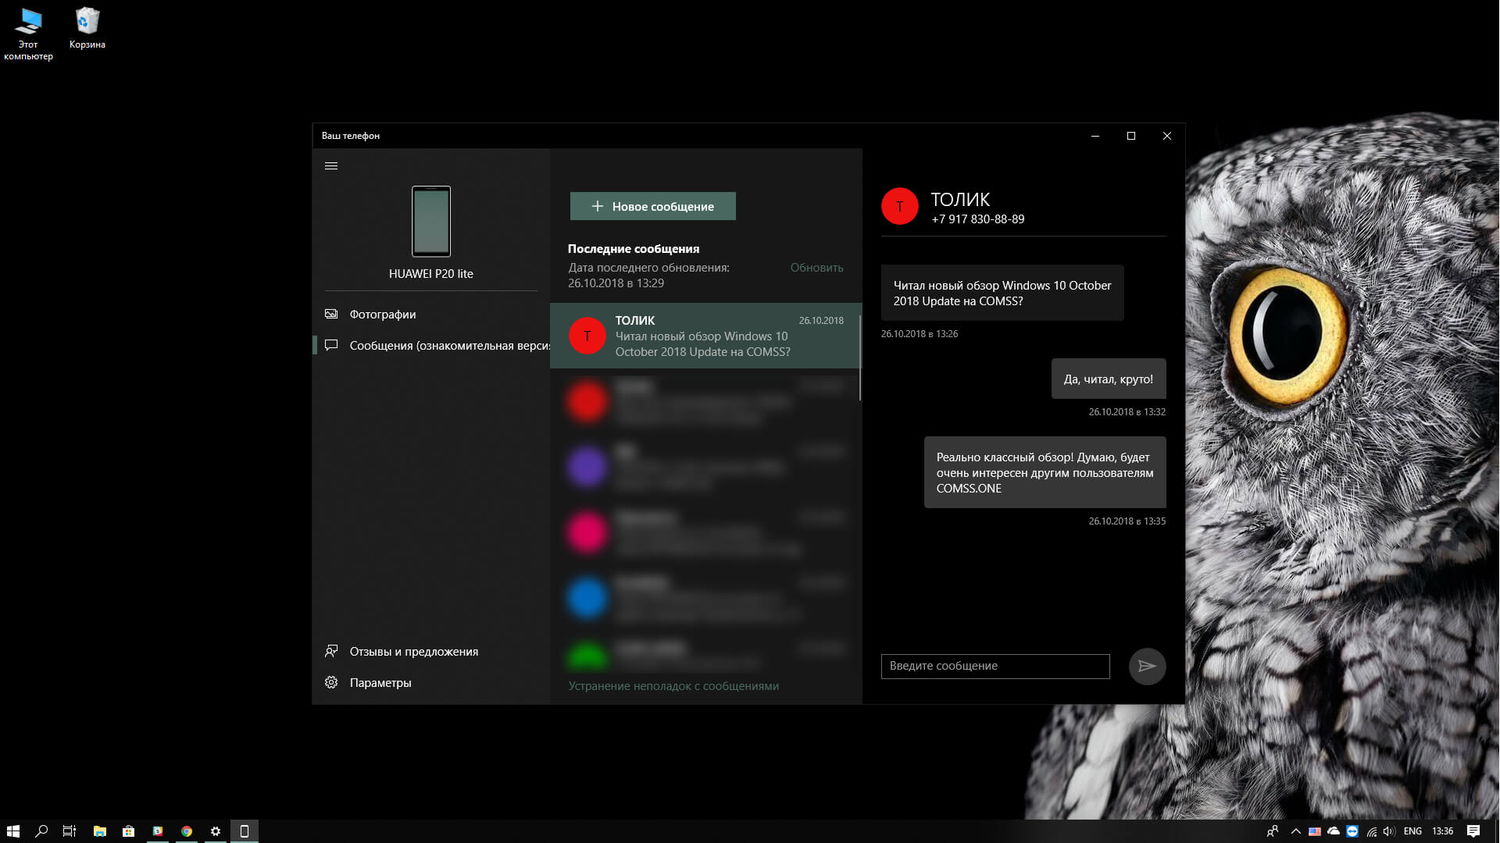Click ТОЛИК's red avatar above the chat
1500x843 pixels.
[x=899, y=206]
